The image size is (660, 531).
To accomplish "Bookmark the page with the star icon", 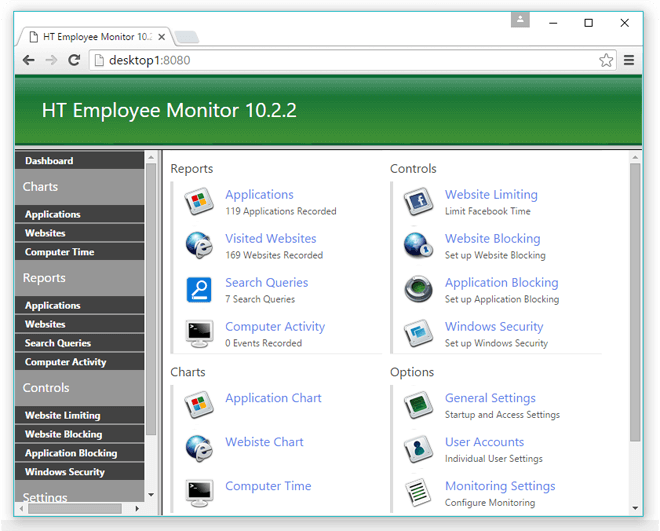I will 606,60.
